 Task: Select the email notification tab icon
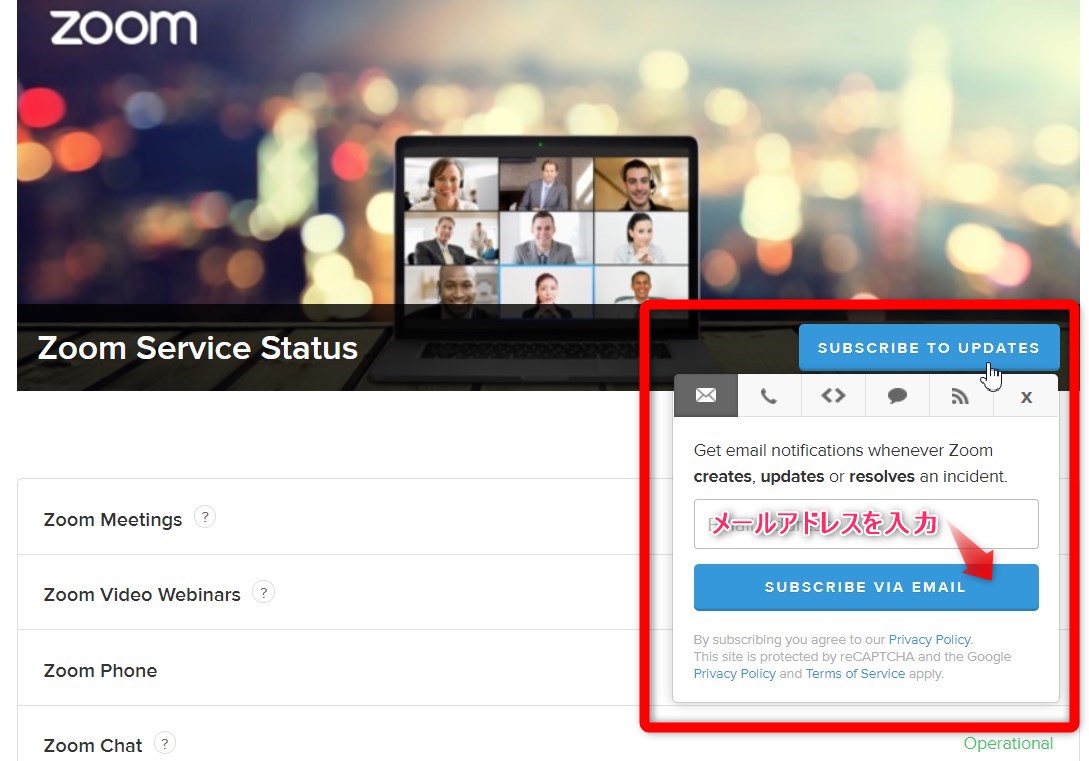coord(706,395)
